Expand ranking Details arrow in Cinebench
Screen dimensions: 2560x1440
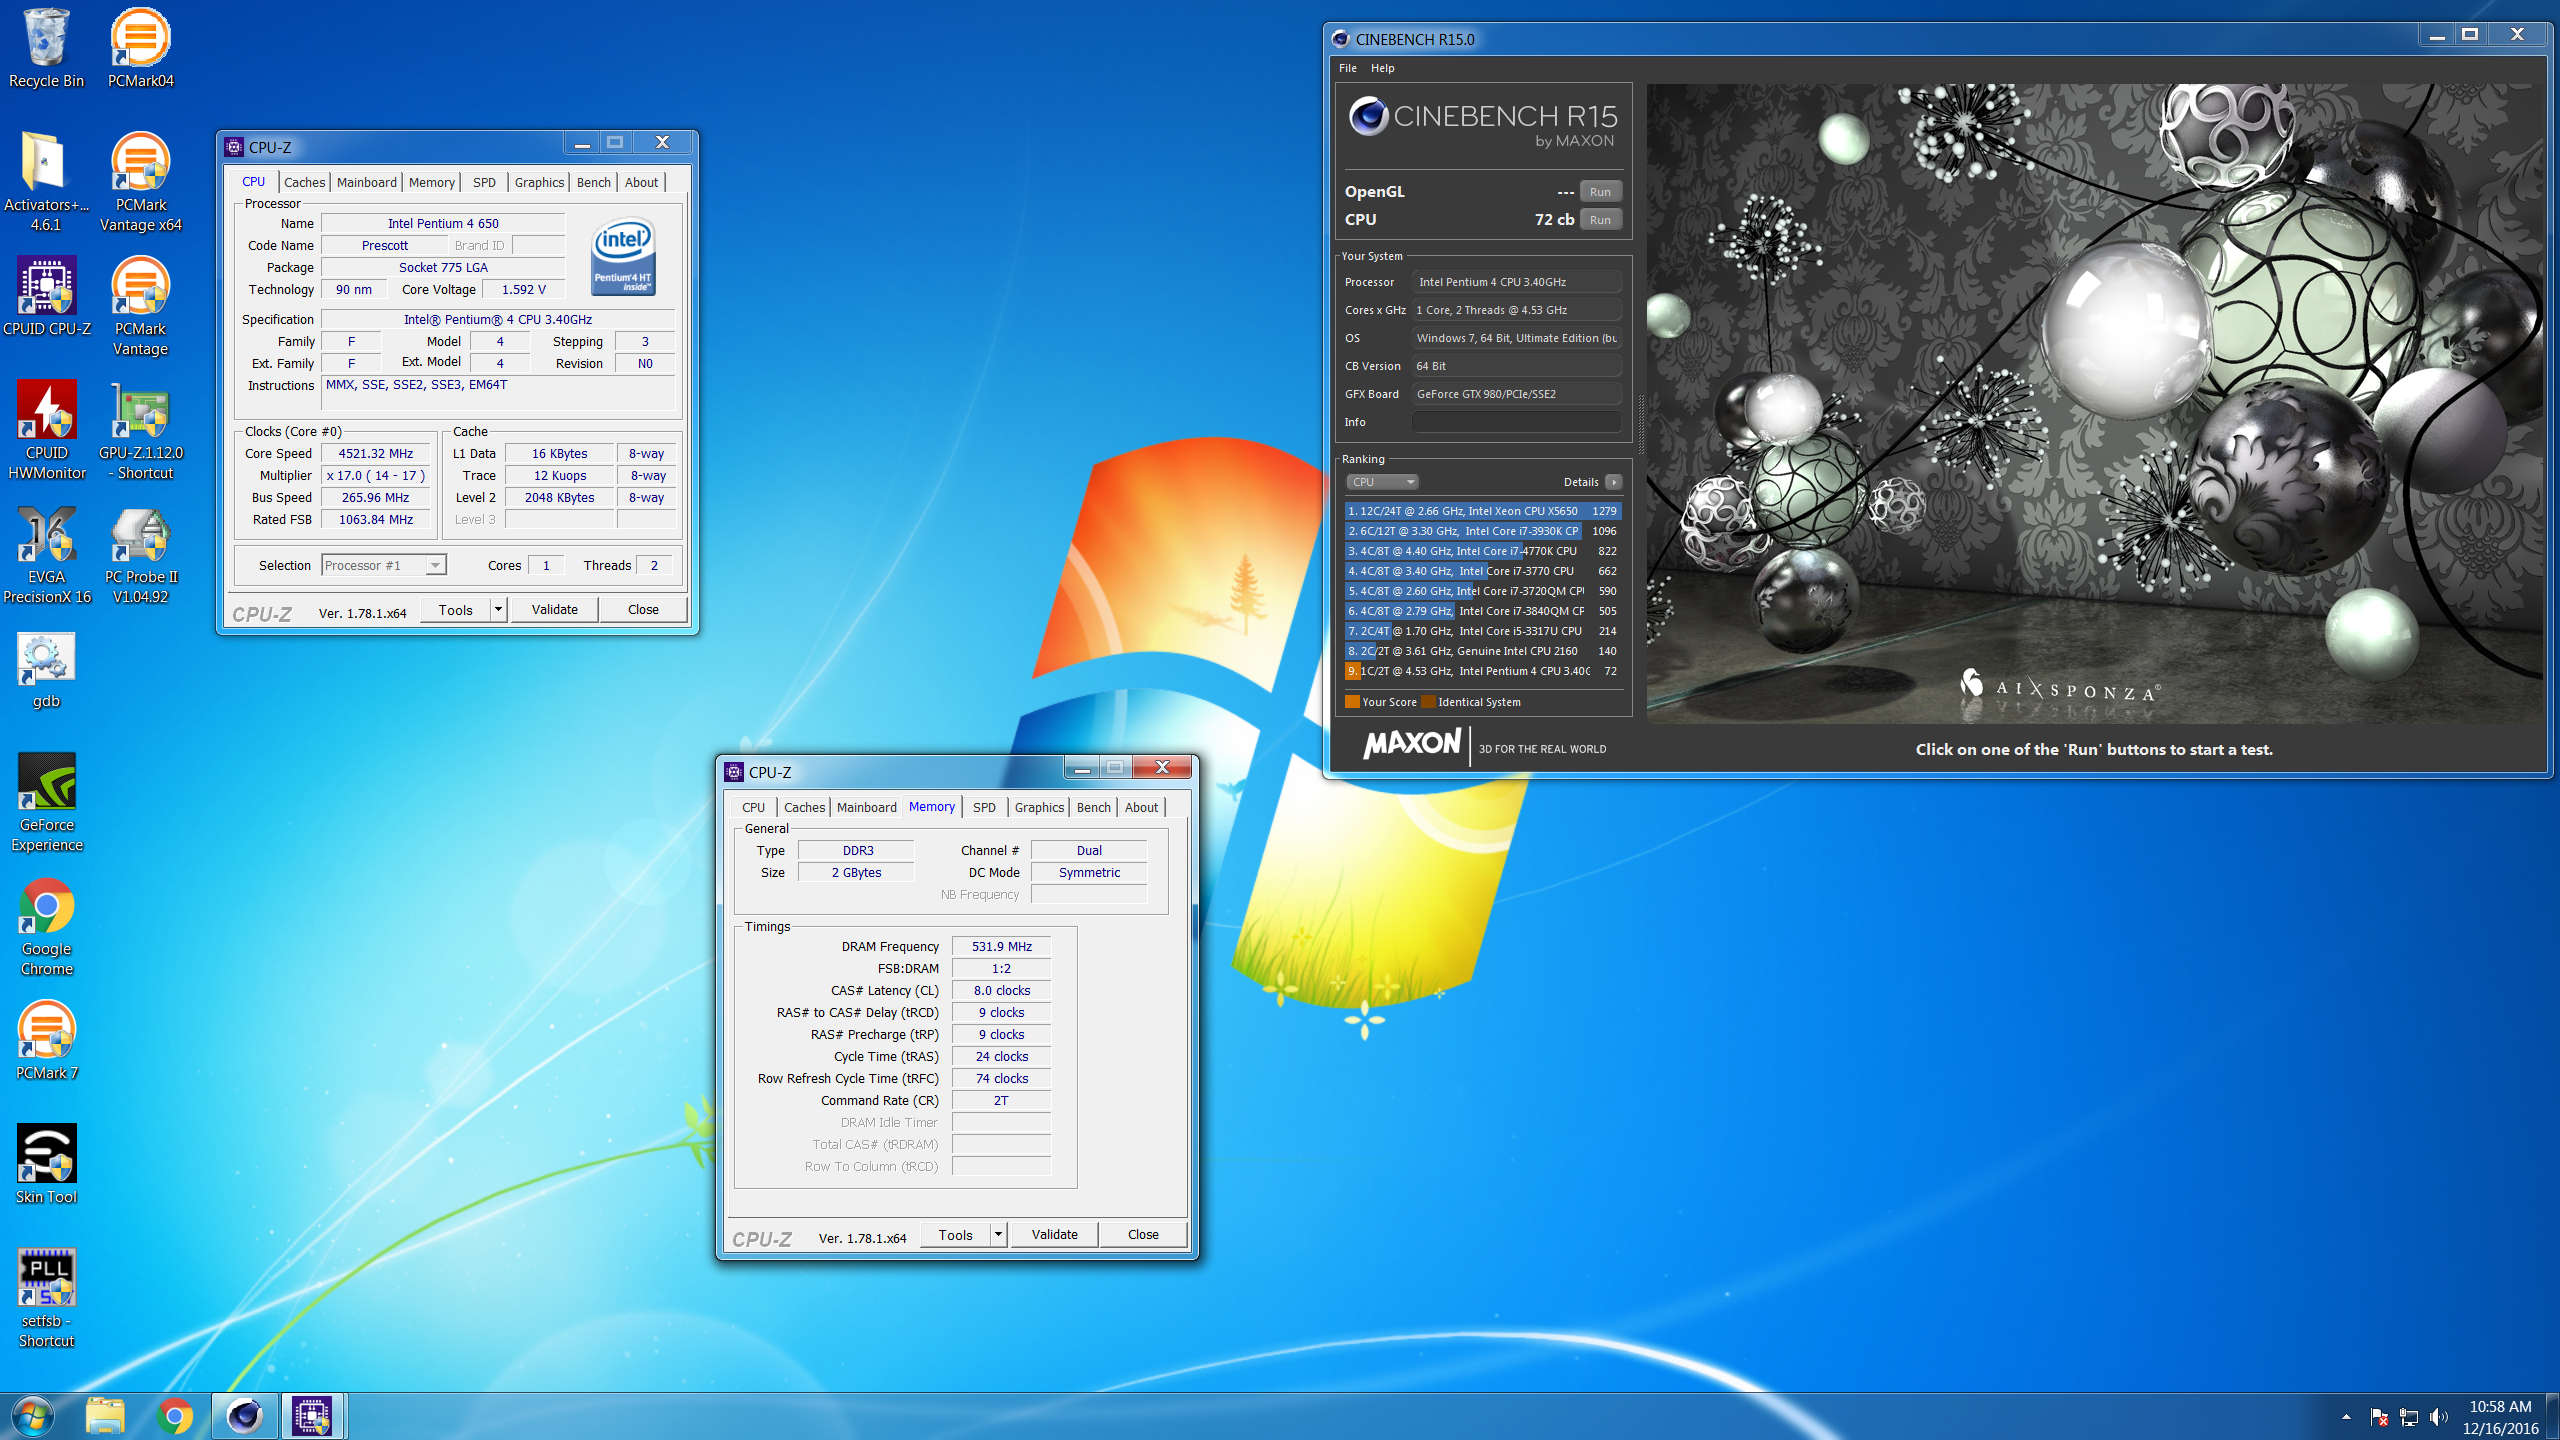1613,482
